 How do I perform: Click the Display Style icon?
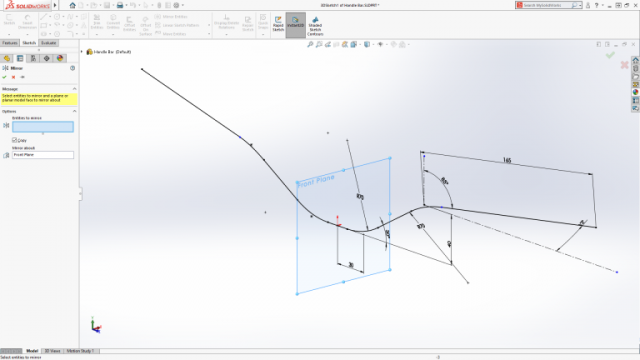(367, 44)
